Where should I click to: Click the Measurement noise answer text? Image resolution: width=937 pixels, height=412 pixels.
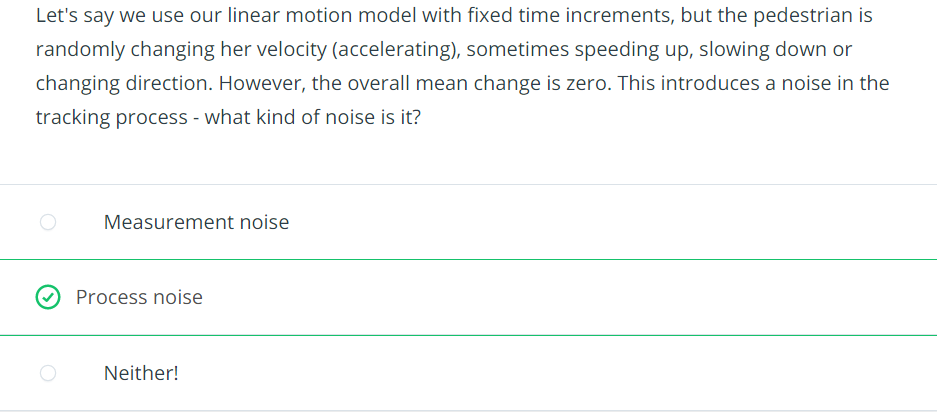[196, 222]
